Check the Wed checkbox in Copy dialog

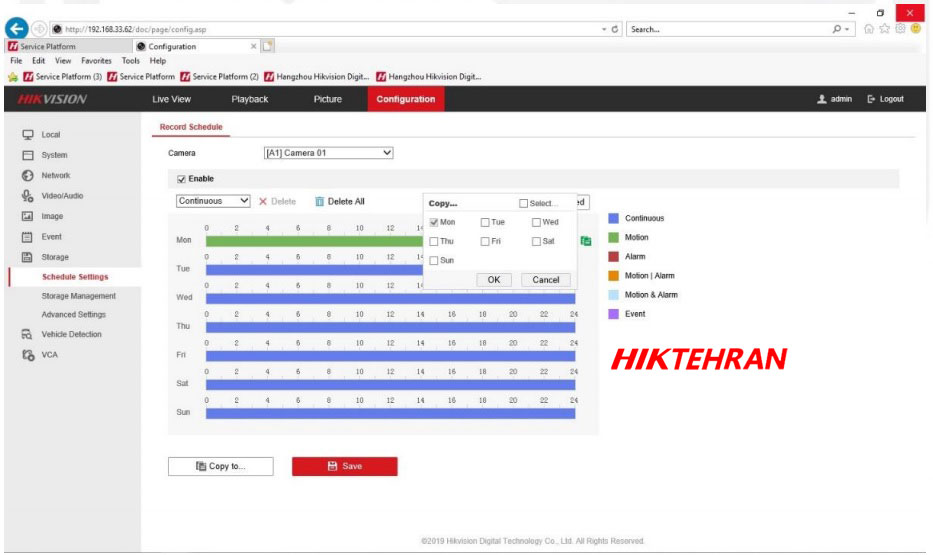click(x=536, y=222)
